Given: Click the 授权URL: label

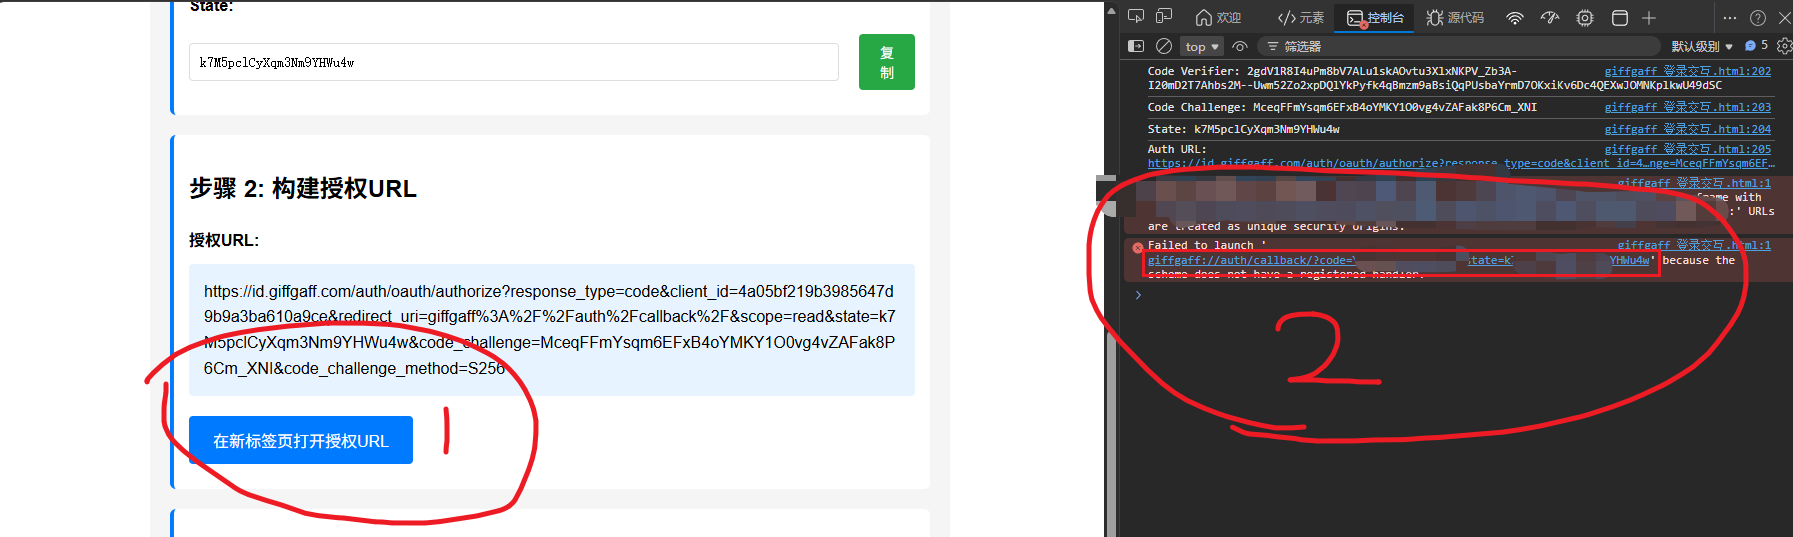Looking at the screenshot, I should (224, 240).
